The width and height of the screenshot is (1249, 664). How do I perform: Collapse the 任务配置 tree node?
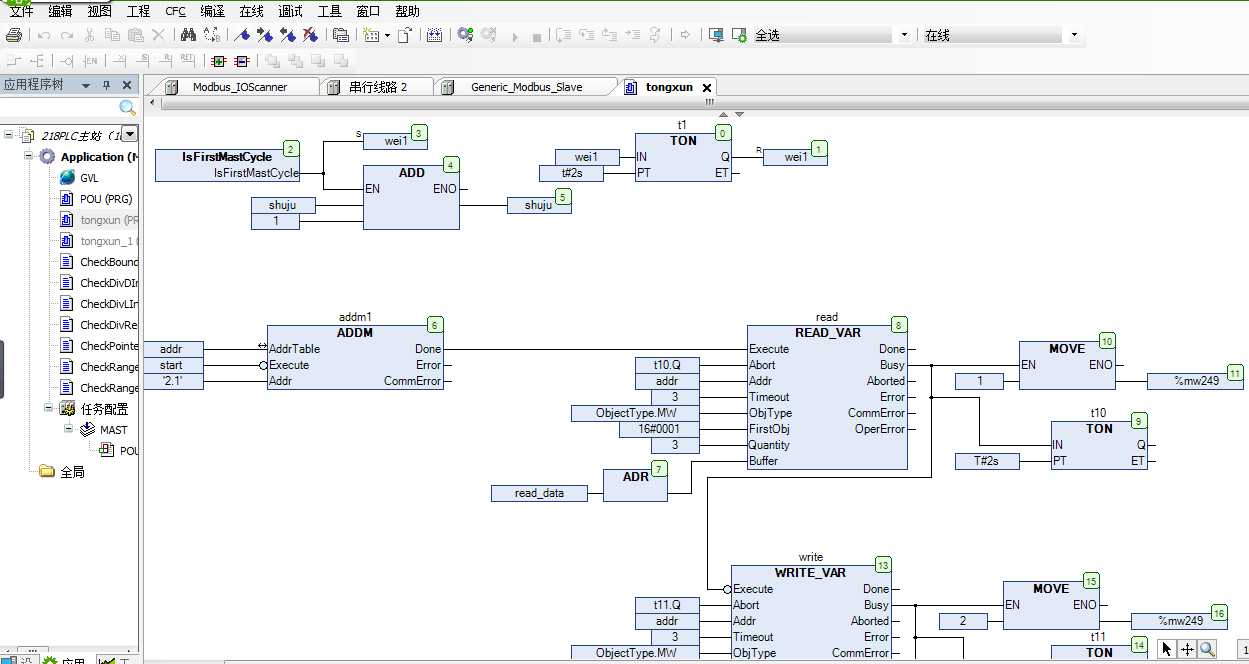click(48, 408)
